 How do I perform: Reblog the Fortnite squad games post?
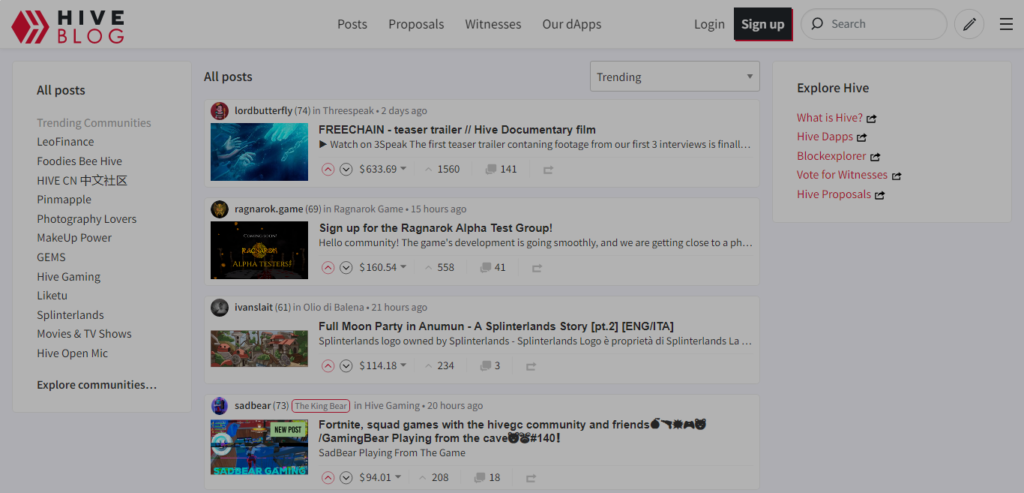(x=531, y=478)
